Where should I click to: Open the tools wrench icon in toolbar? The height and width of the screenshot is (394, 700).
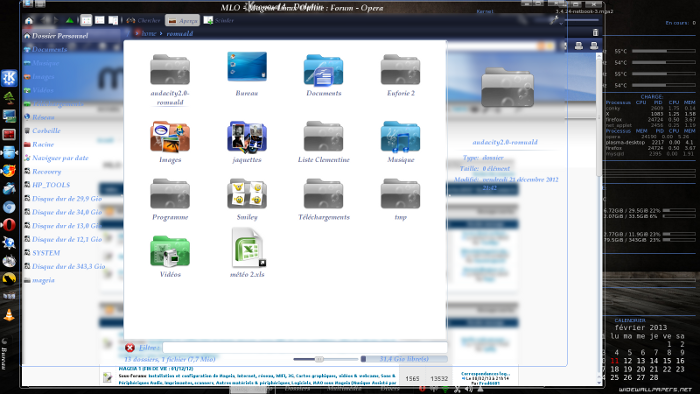coord(554,20)
